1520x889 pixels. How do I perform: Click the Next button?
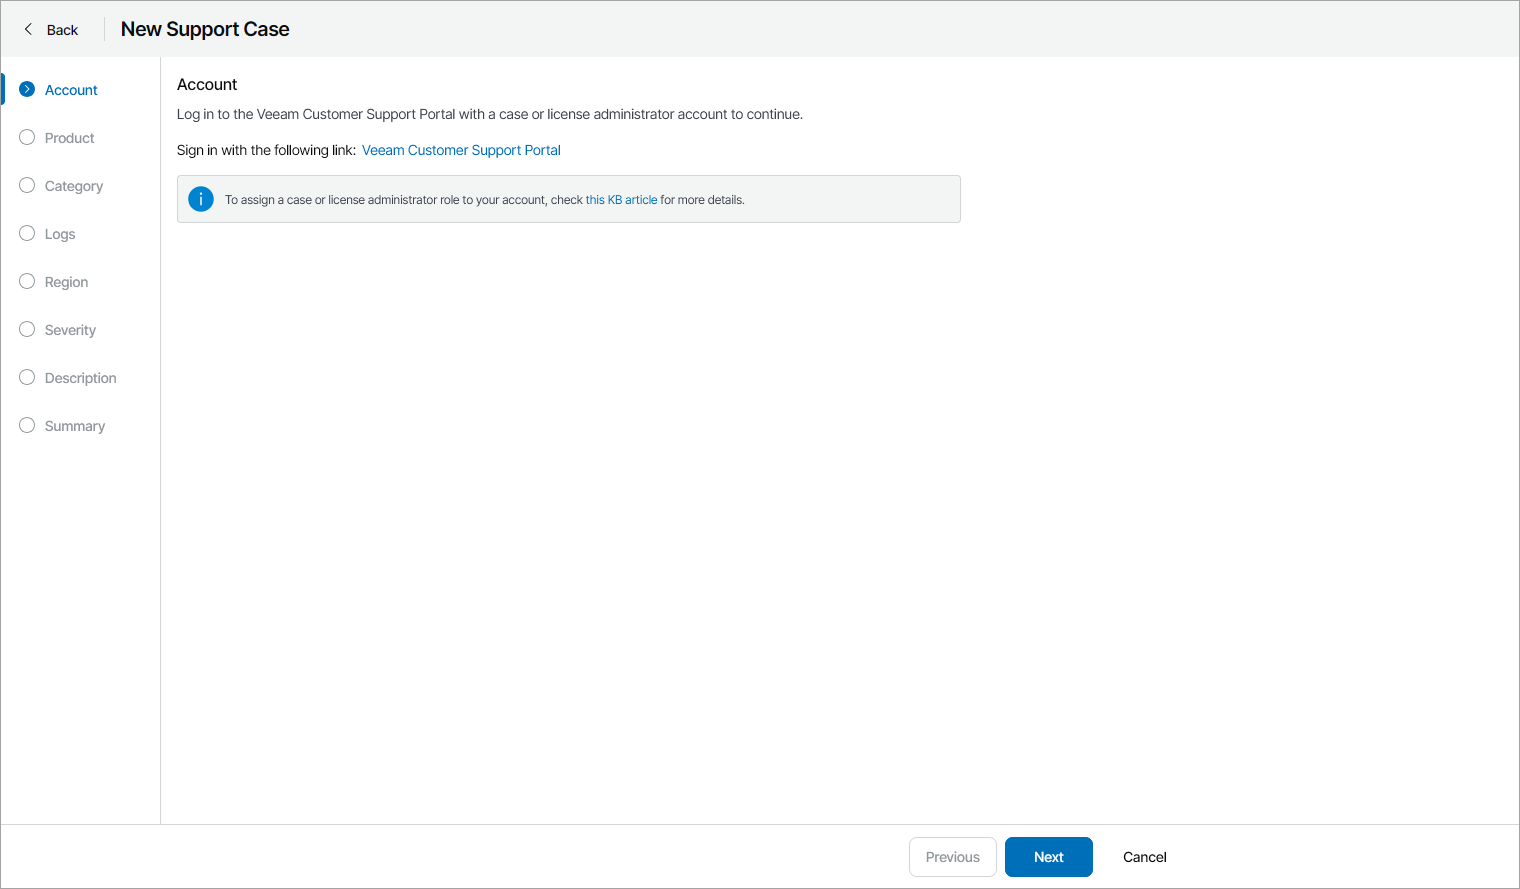pos(1048,857)
